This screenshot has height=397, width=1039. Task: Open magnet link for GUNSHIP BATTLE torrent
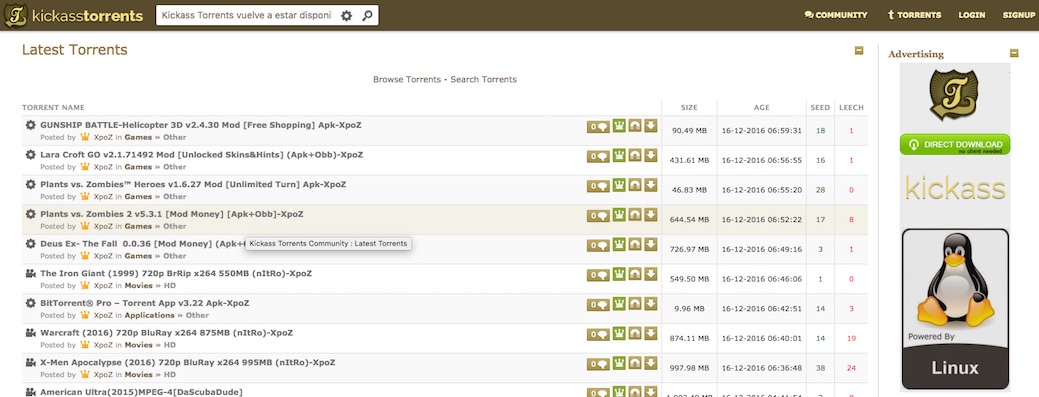tap(635, 126)
